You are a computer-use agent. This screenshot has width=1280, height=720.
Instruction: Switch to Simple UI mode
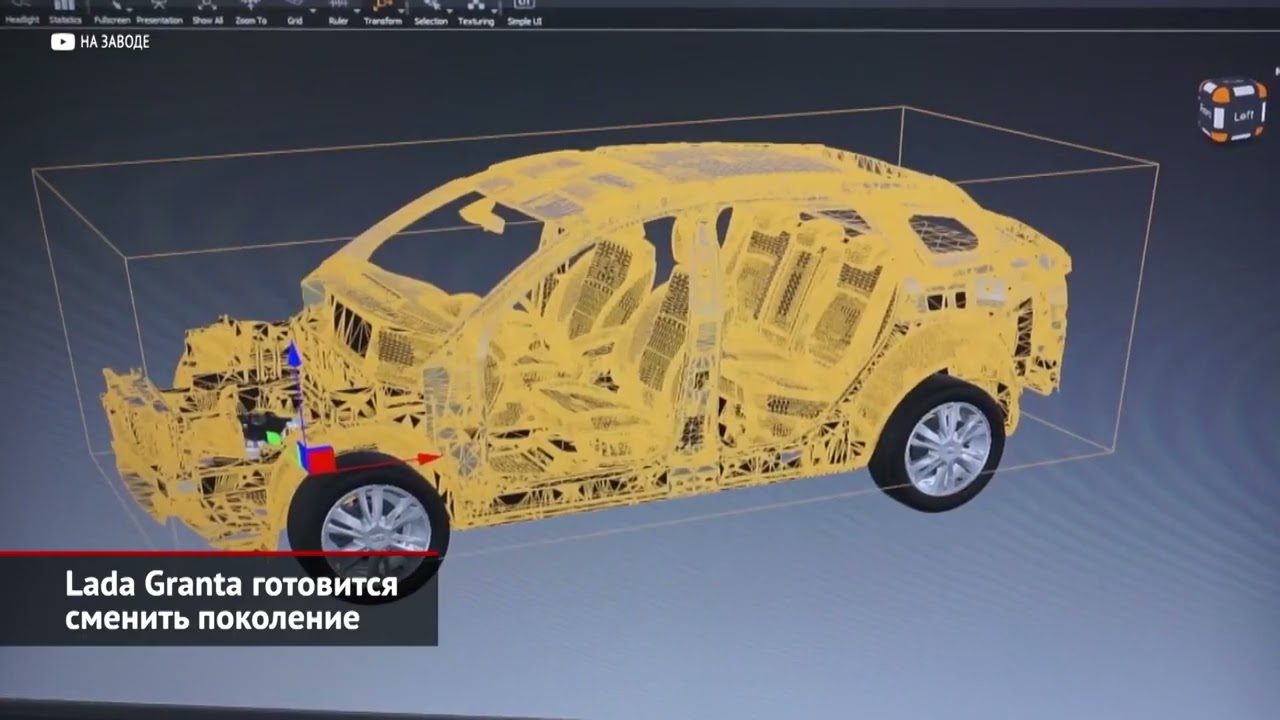(524, 12)
